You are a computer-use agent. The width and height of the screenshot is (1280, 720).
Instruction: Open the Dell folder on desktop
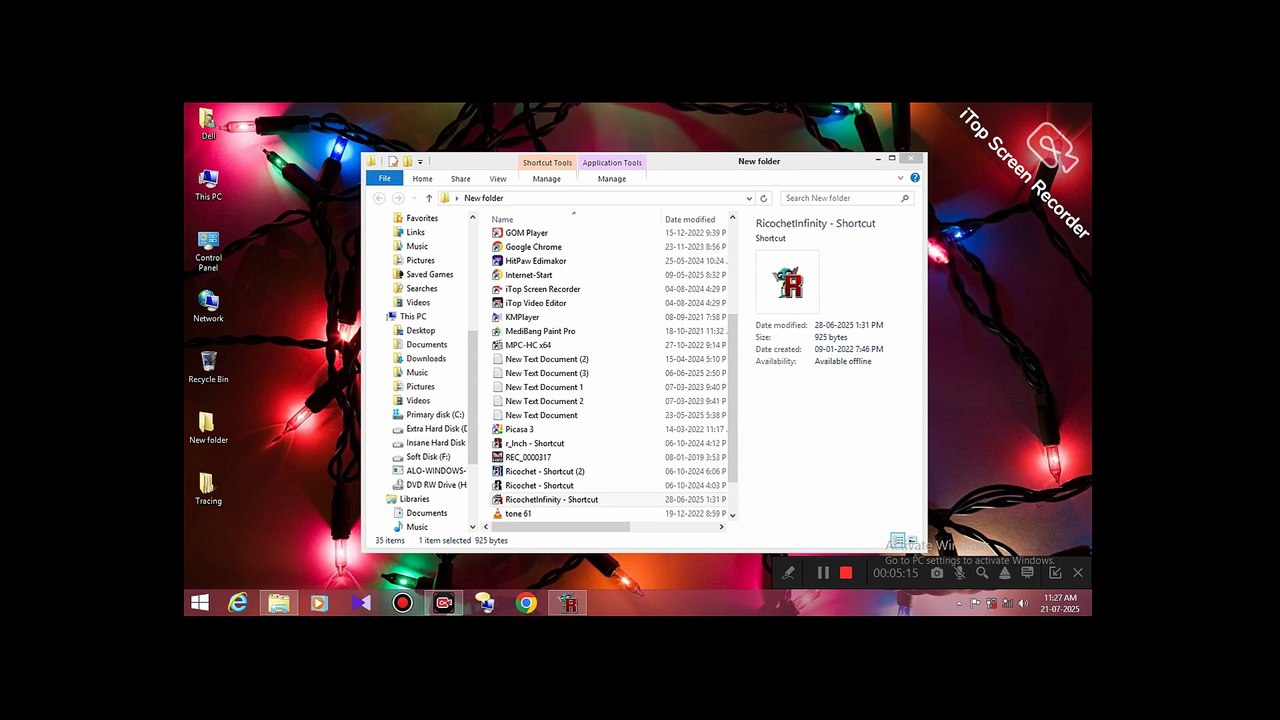pyautogui.click(x=208, y=124)
